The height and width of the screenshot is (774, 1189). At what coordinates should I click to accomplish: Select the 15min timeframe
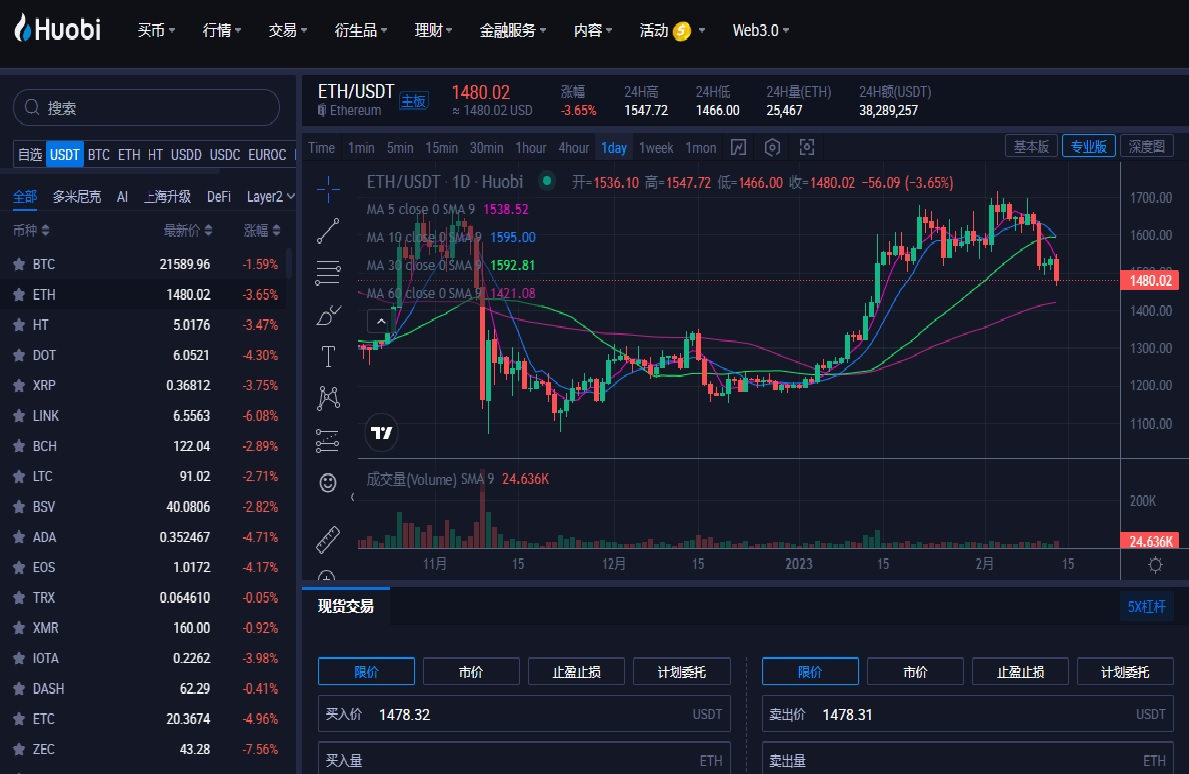pyautogui.click(x=441, y=148)
